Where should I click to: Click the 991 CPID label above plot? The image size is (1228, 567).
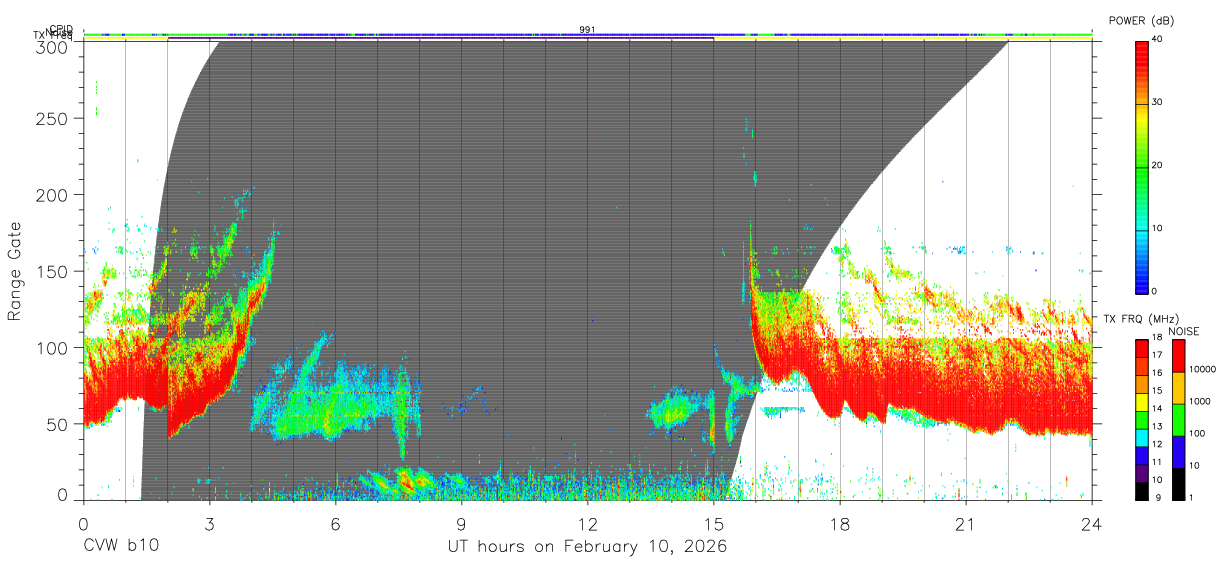coord(587,30)
